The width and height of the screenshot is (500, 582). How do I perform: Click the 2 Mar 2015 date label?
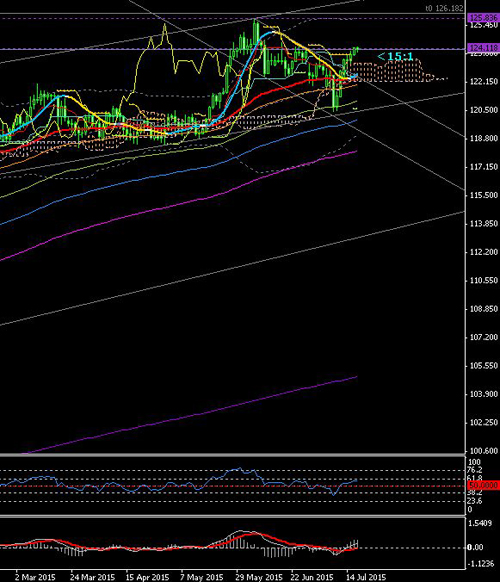pyautogui.click(x=35, y=577)
